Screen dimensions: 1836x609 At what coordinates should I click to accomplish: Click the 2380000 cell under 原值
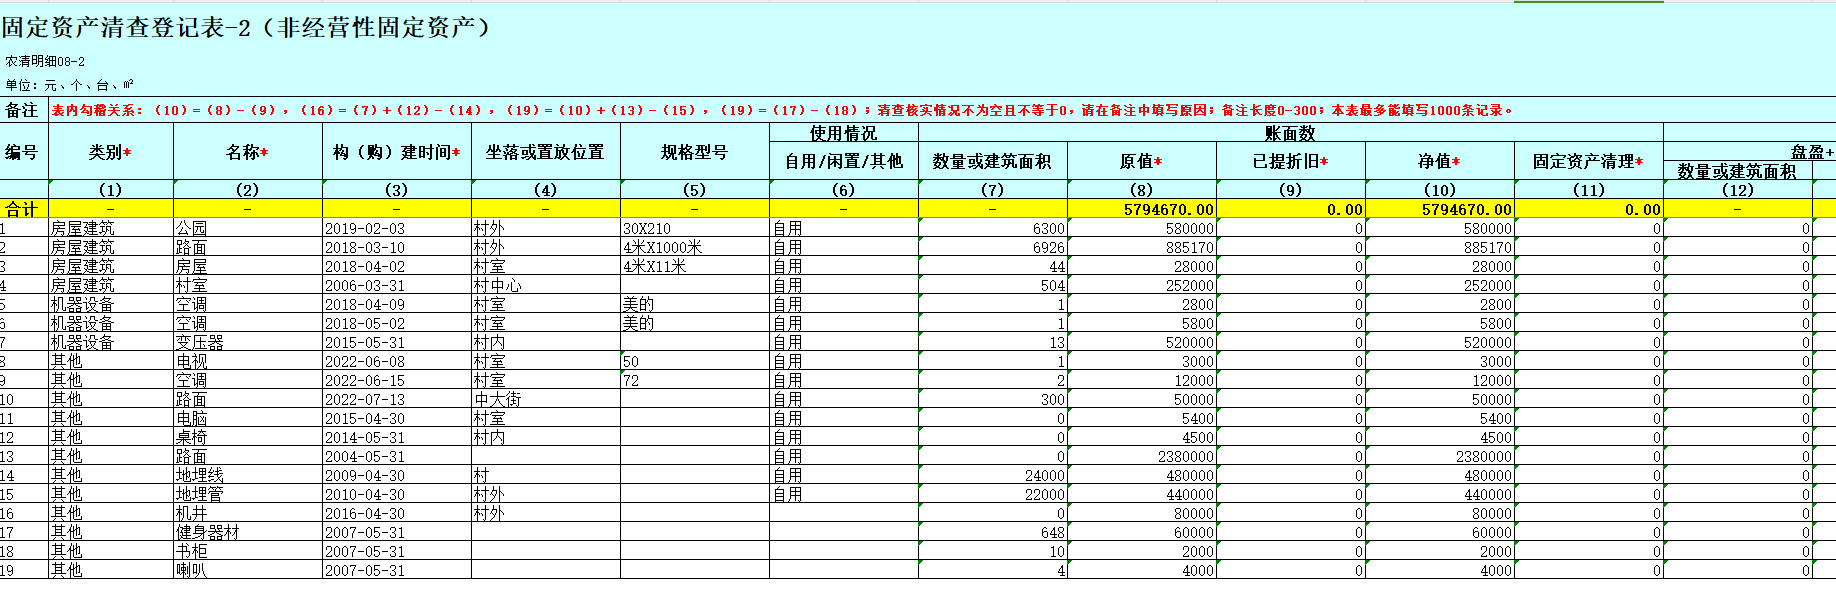pyautogui.click(x=1141, y=456)
